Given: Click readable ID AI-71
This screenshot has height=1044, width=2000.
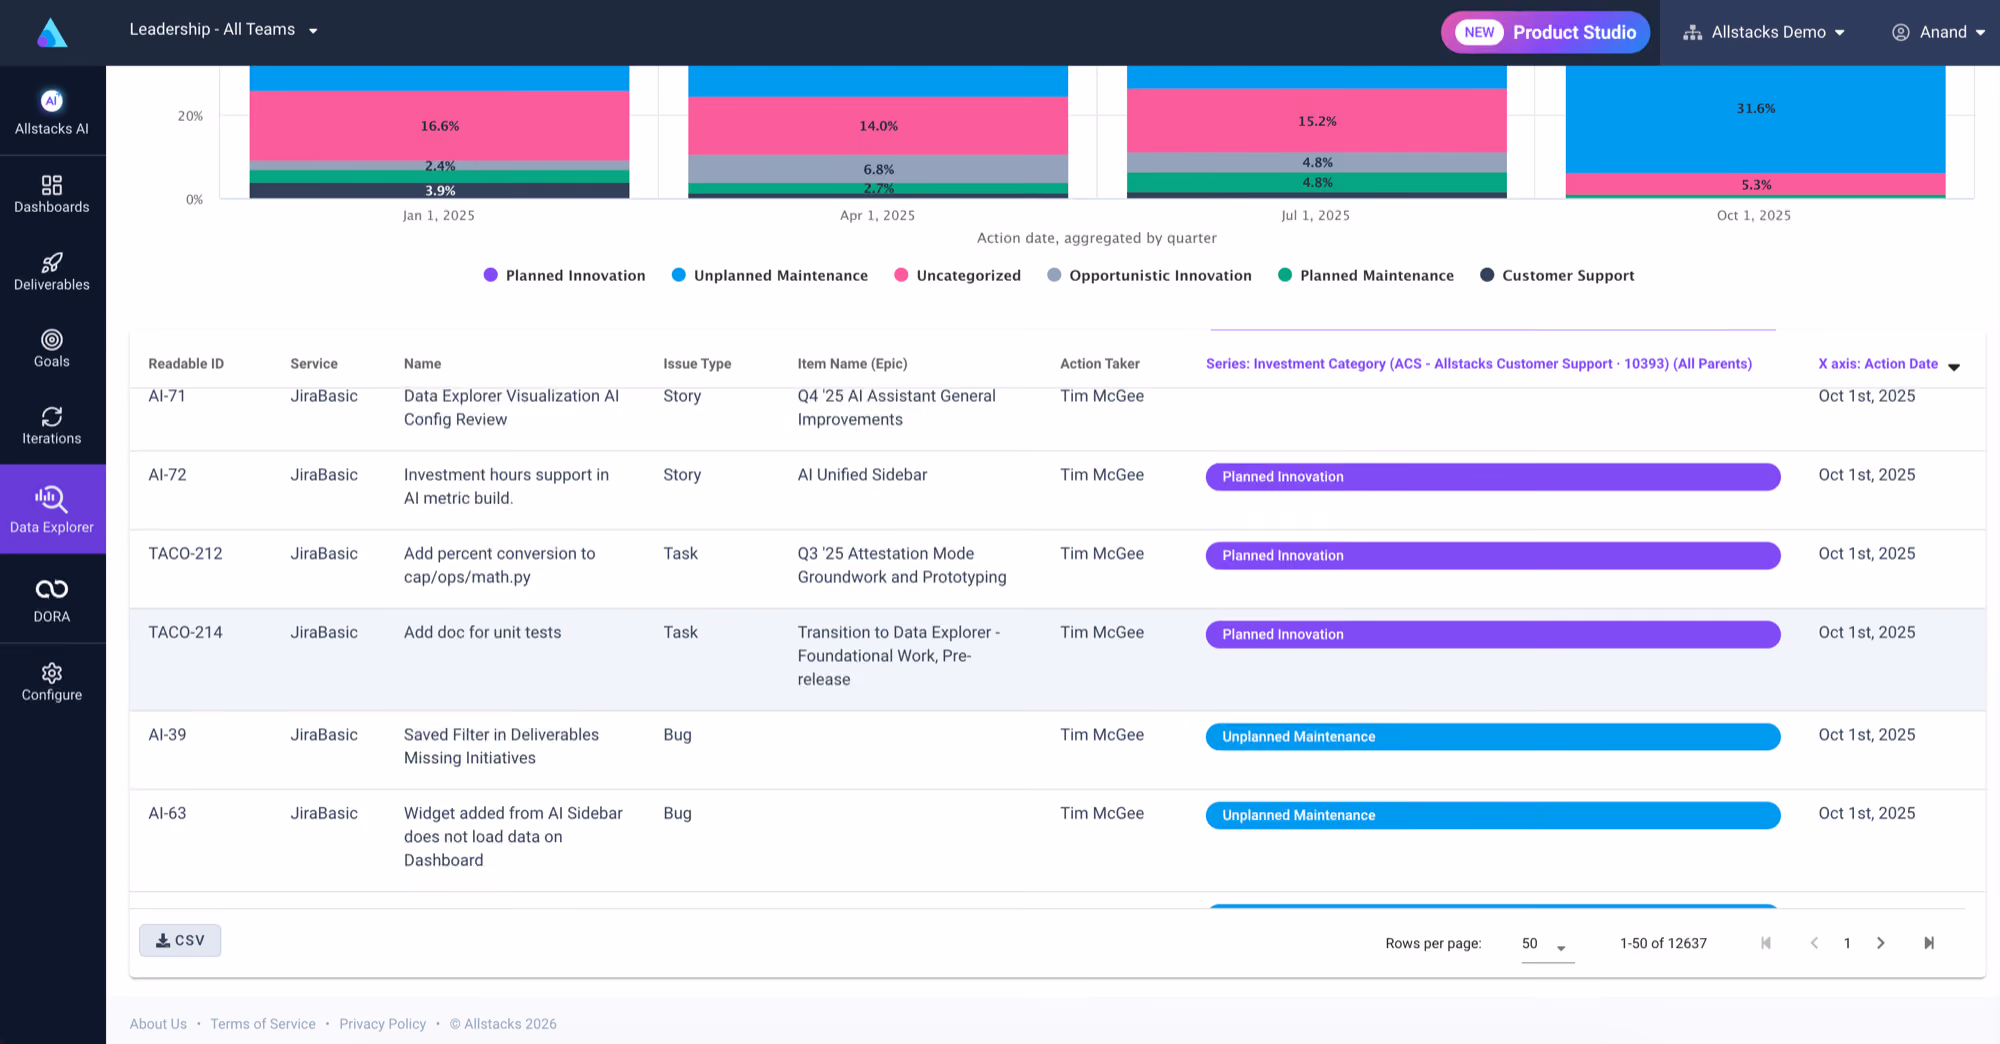Looking at the screenshot, I should tap(167, 396).
